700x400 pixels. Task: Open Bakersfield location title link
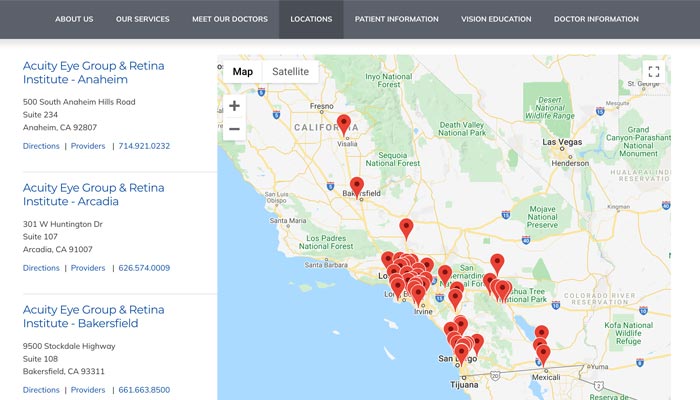(x=94, y=316)
